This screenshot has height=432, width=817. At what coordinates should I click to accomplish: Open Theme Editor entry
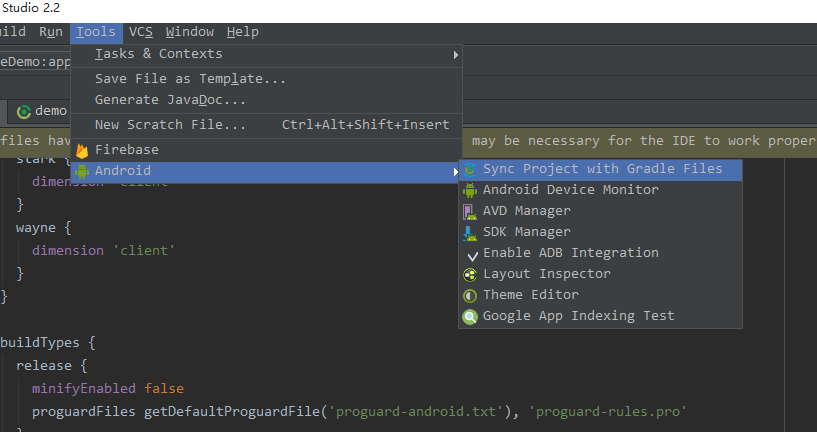tap(600, 295)
